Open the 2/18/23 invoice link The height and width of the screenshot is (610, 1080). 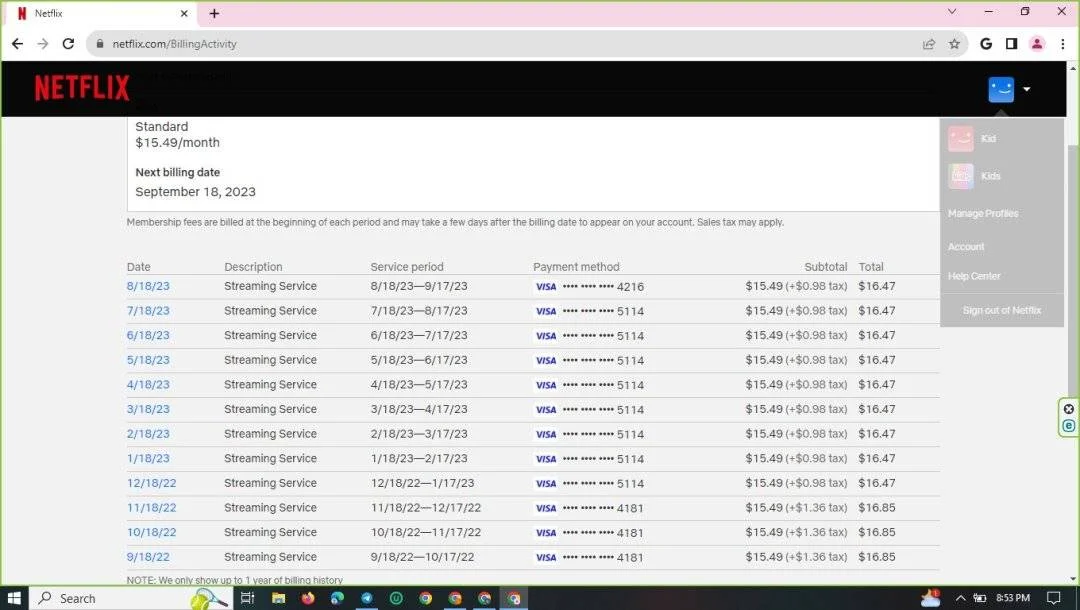[148, 434]
